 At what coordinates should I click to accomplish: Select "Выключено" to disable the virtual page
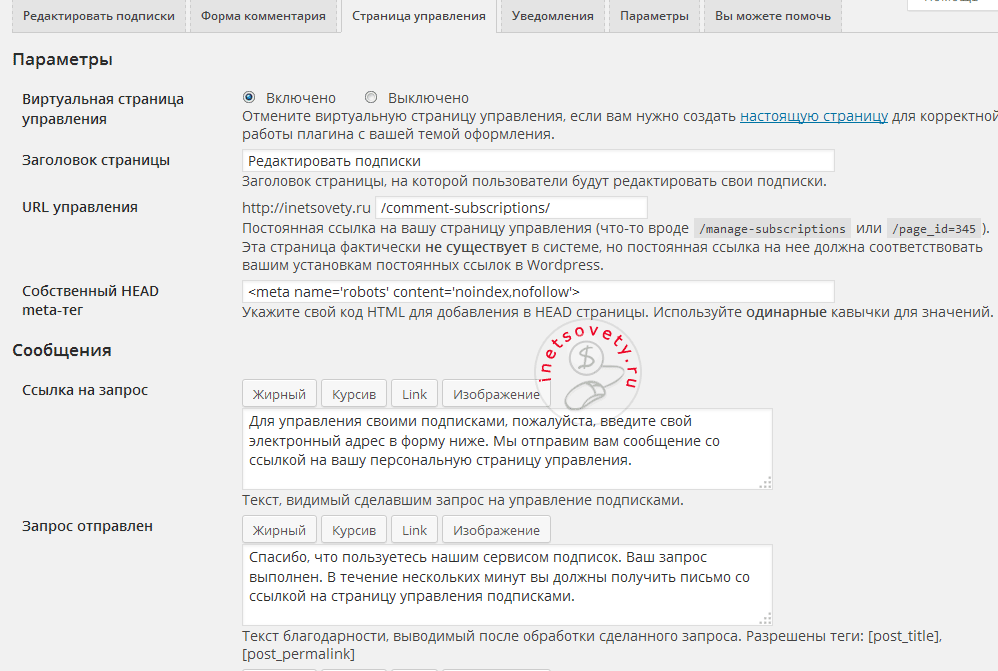[x=370, y=97]
